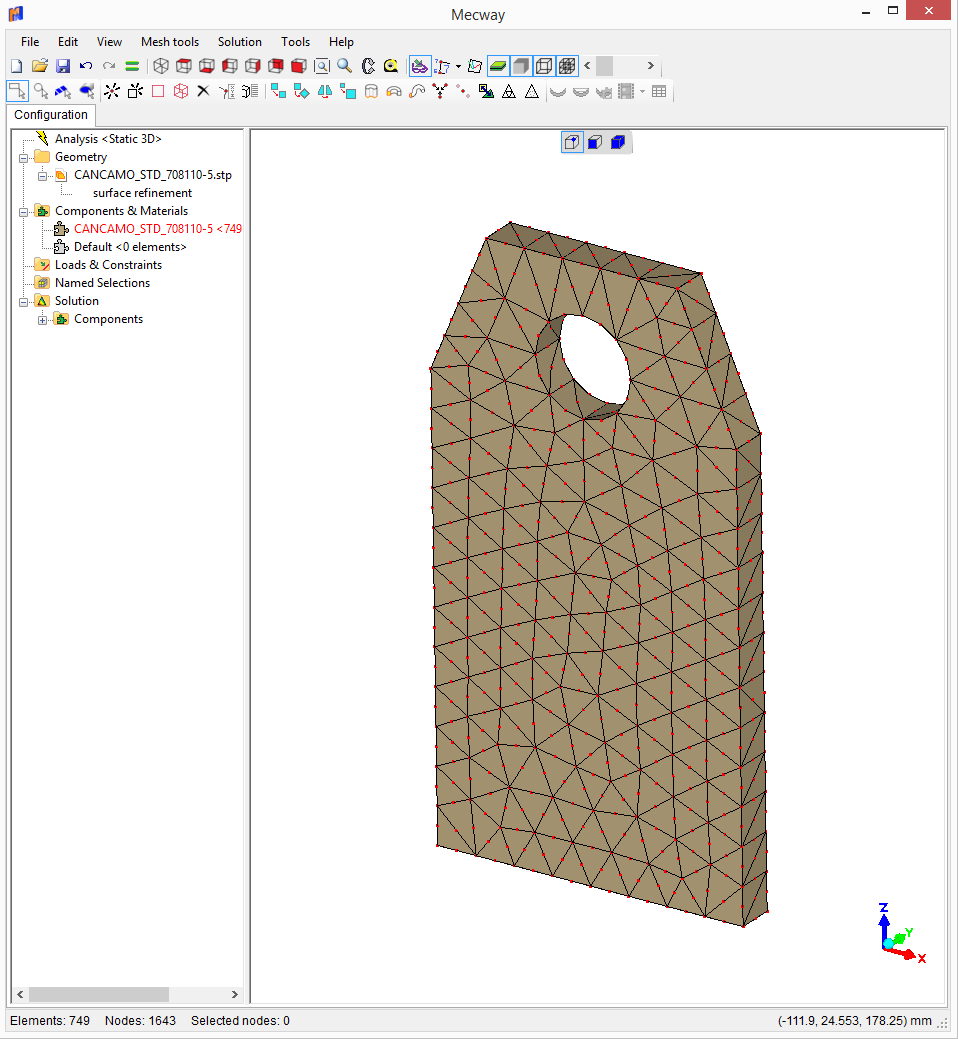Image resolution: width=958 pixels, height=1039 pixels.
Task: Select Named Selections in the tree
Action: 102,282
